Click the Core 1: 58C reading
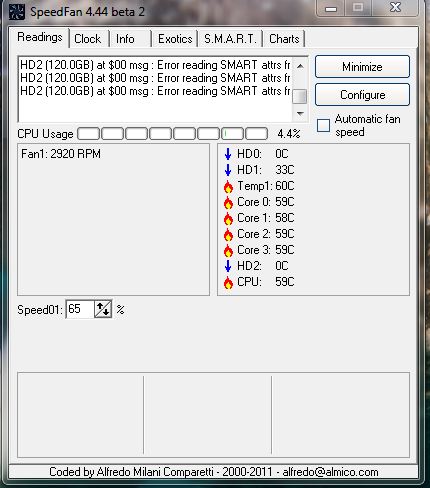This screenshot has width=430, height=488. point(266,218)
